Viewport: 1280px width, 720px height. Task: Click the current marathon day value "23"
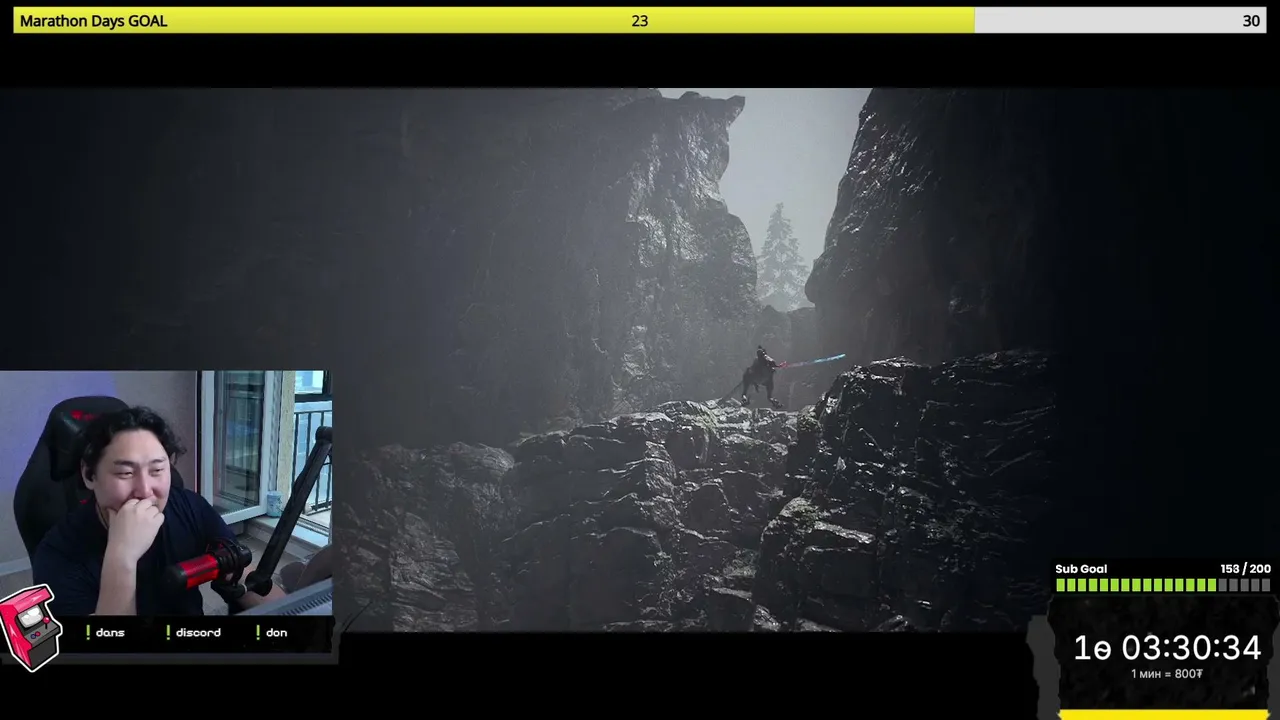[x=640, y=21]
